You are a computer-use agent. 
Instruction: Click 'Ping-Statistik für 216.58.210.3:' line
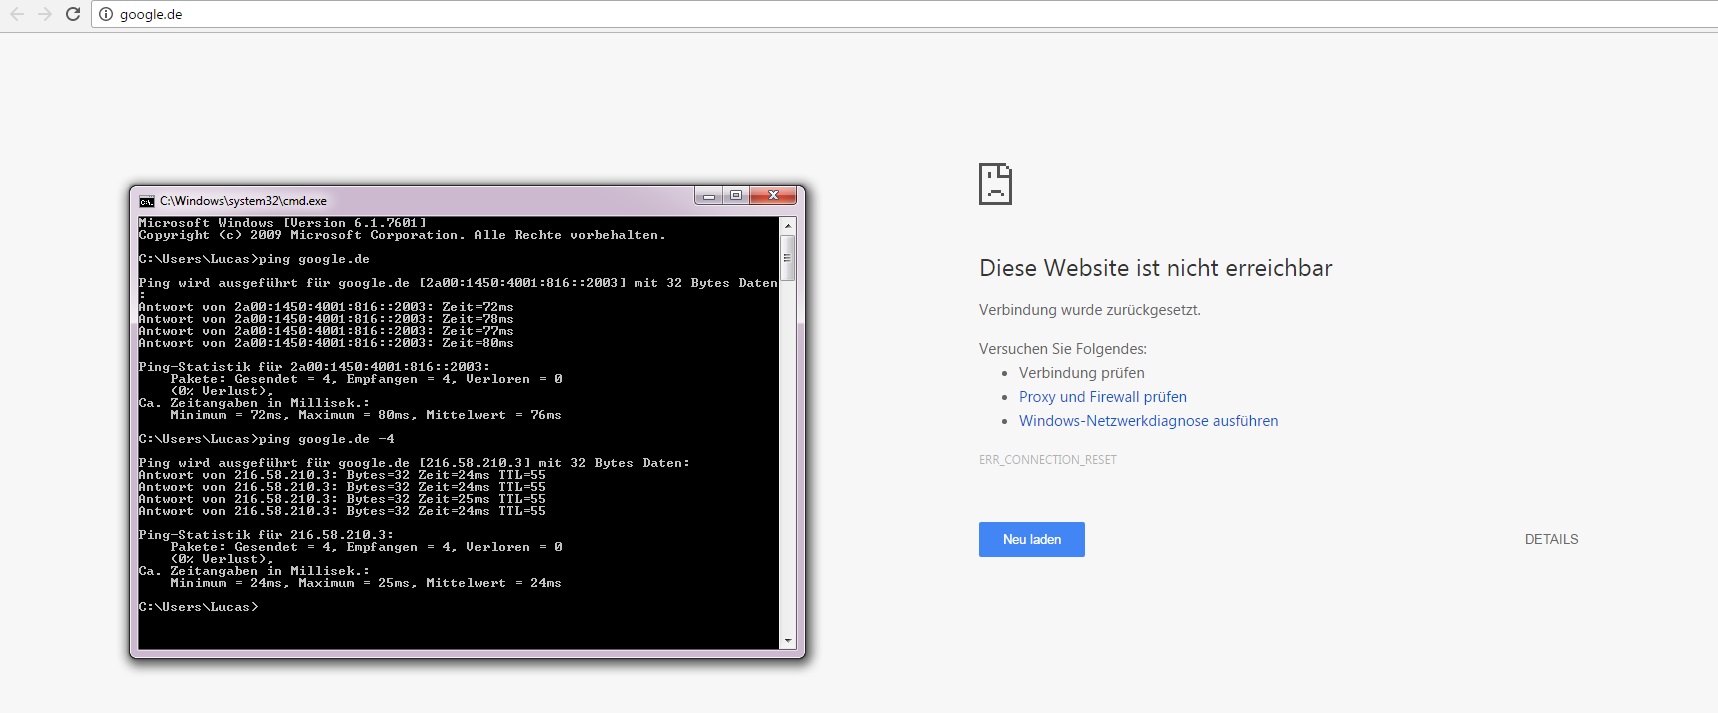pyautogui.click(x=267, y=535)
